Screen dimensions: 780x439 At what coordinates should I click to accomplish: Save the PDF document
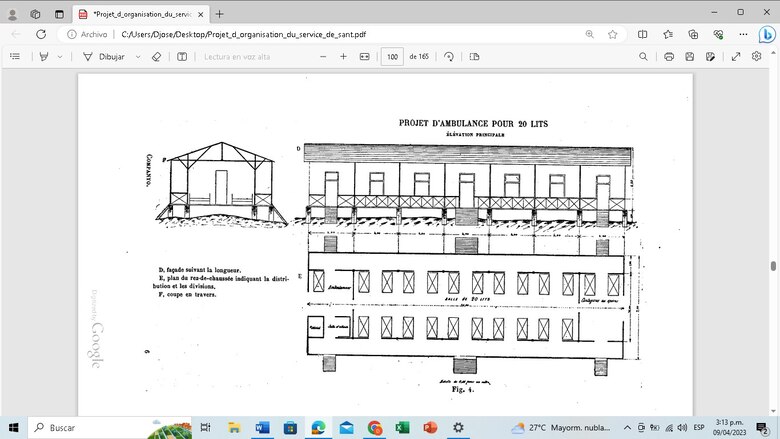coord(690,57)
